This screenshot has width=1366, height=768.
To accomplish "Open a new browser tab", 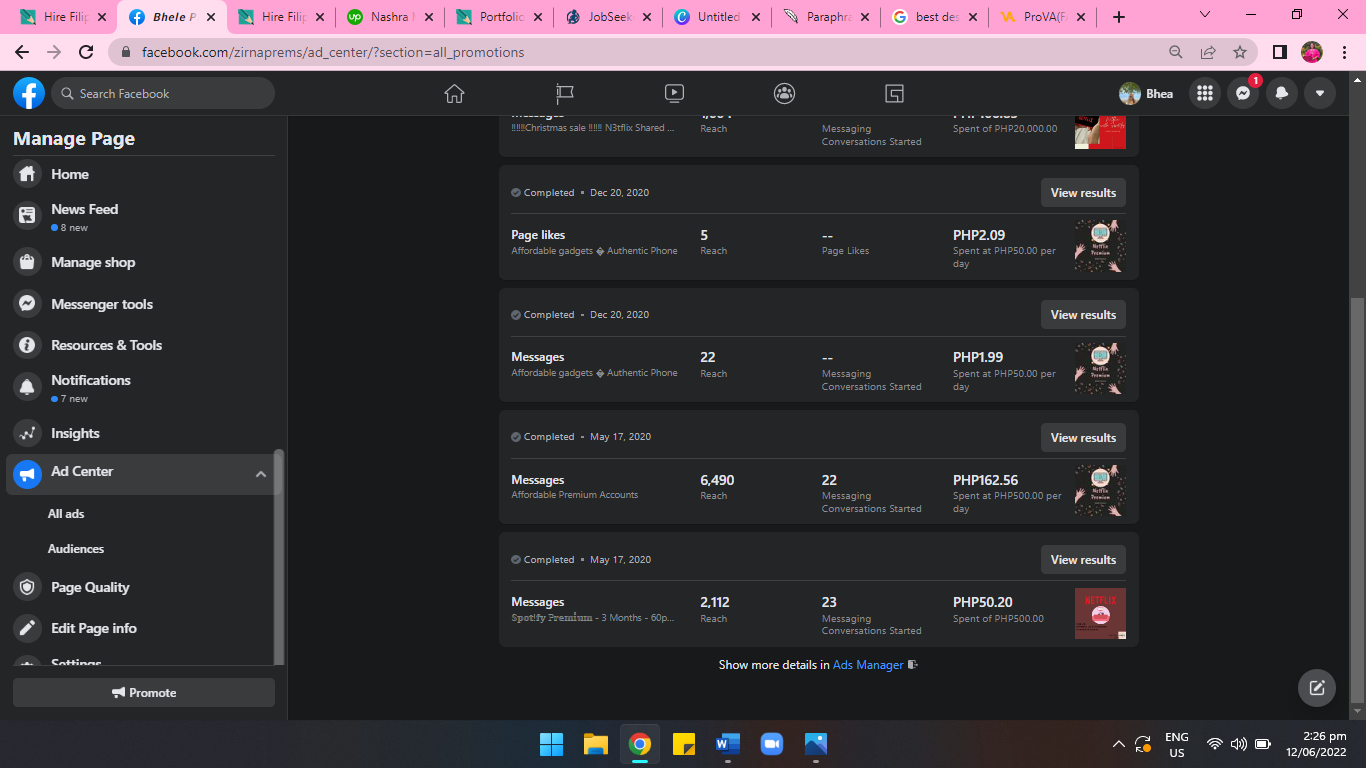I will tap(1119, 17).
